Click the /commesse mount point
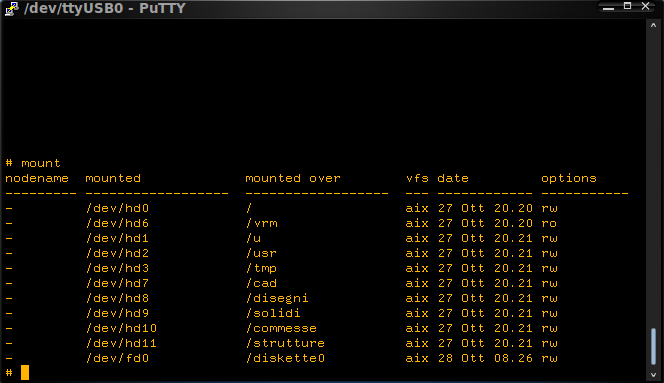This screenshot has height=383, width=664. tap(281, 328)
